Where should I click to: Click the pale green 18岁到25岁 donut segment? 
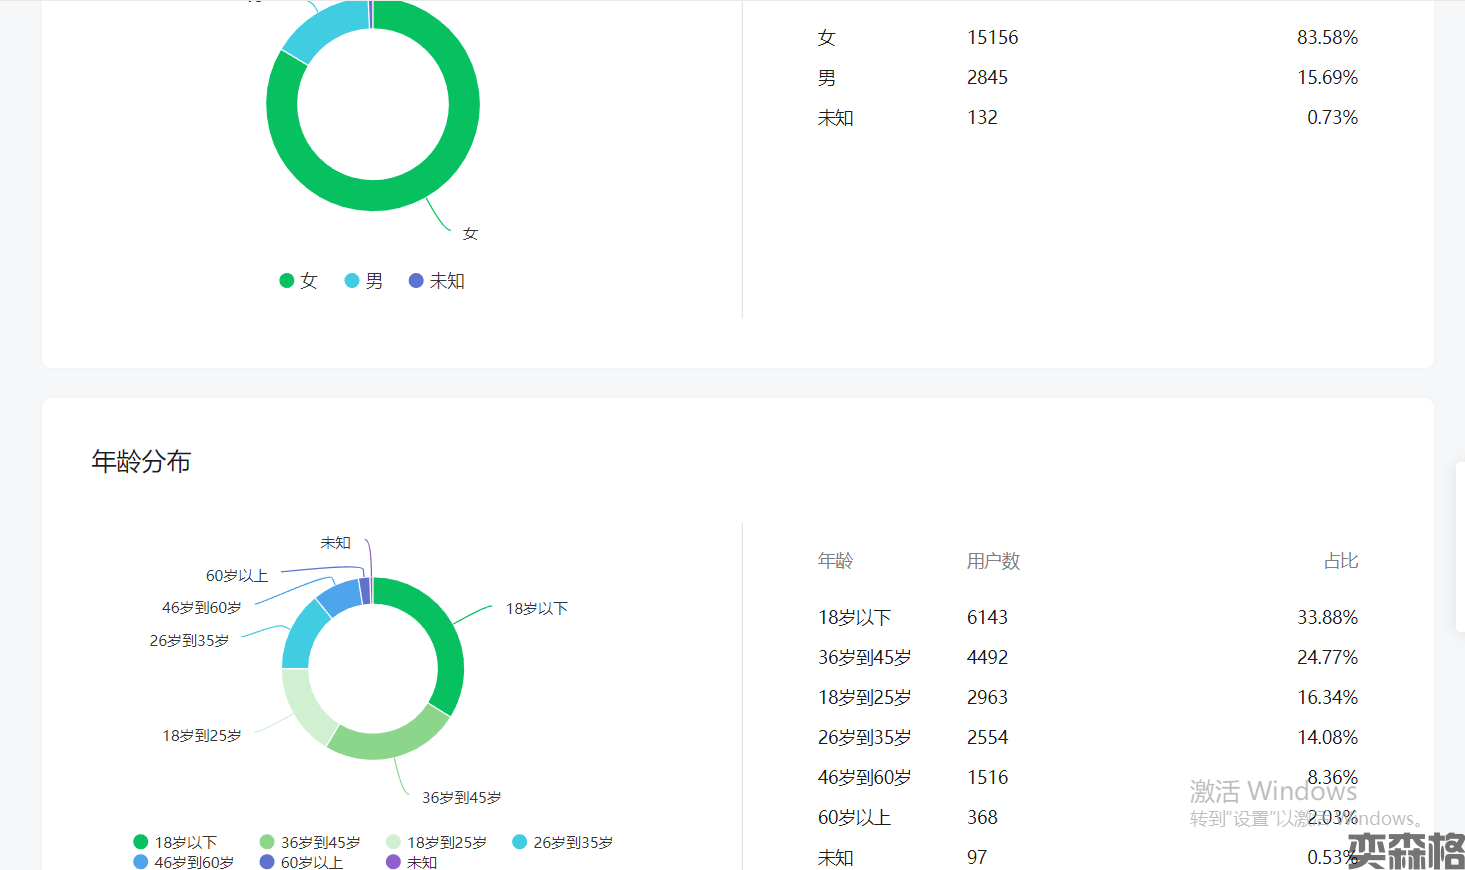tap(305, 706)
